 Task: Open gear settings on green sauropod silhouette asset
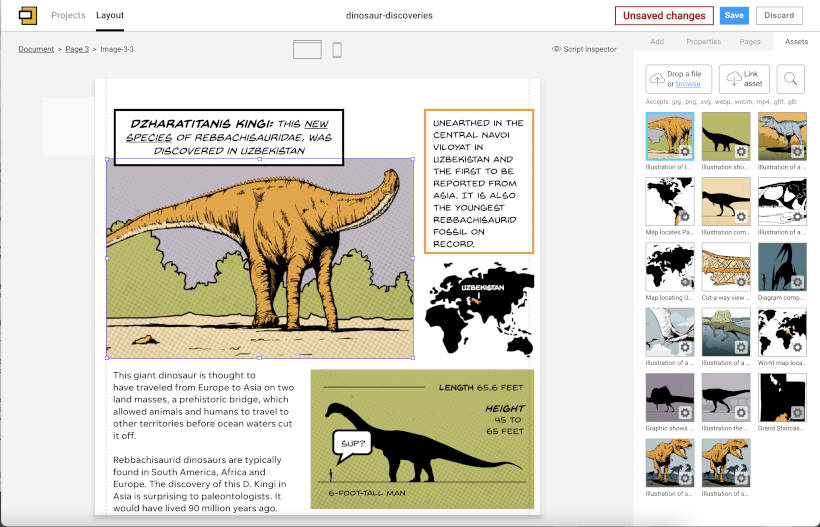(741, 152)
